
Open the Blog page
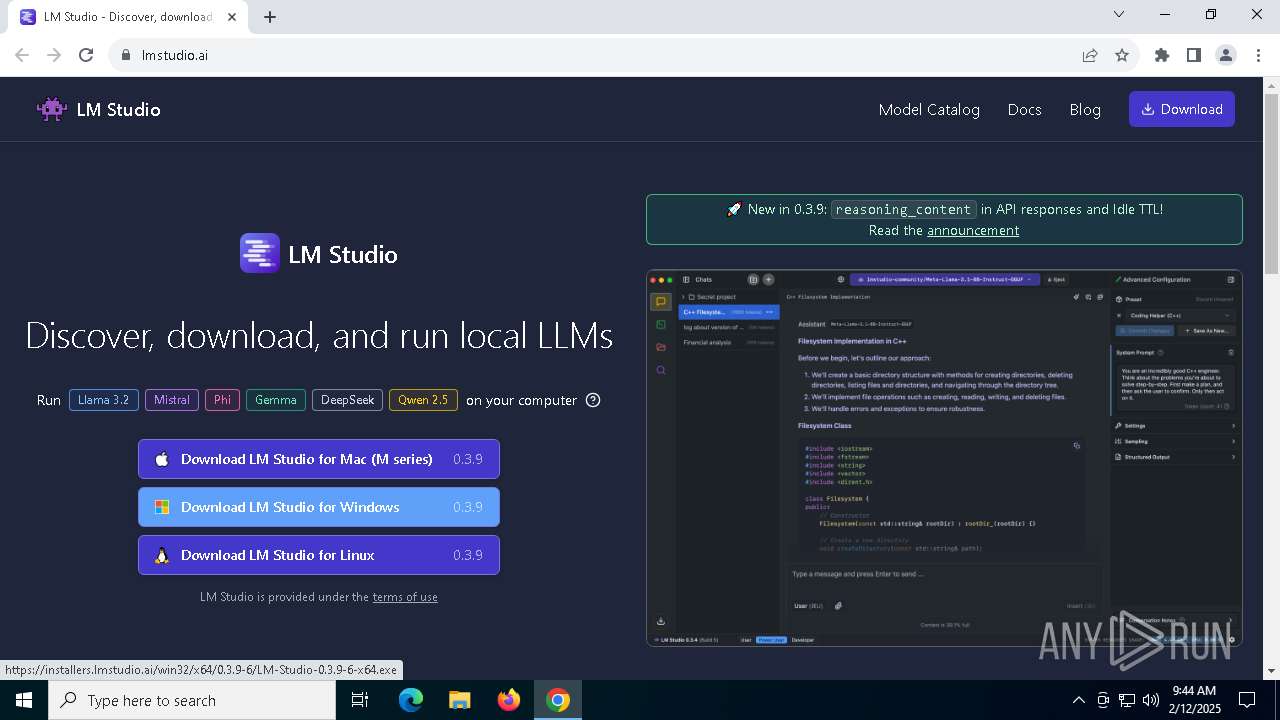(x=1085, y=109)
